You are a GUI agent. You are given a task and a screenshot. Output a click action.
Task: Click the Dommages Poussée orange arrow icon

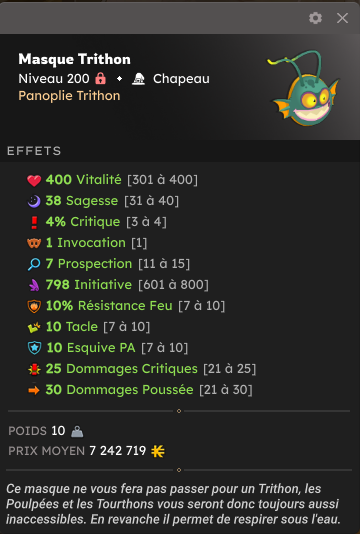point(34,390)
